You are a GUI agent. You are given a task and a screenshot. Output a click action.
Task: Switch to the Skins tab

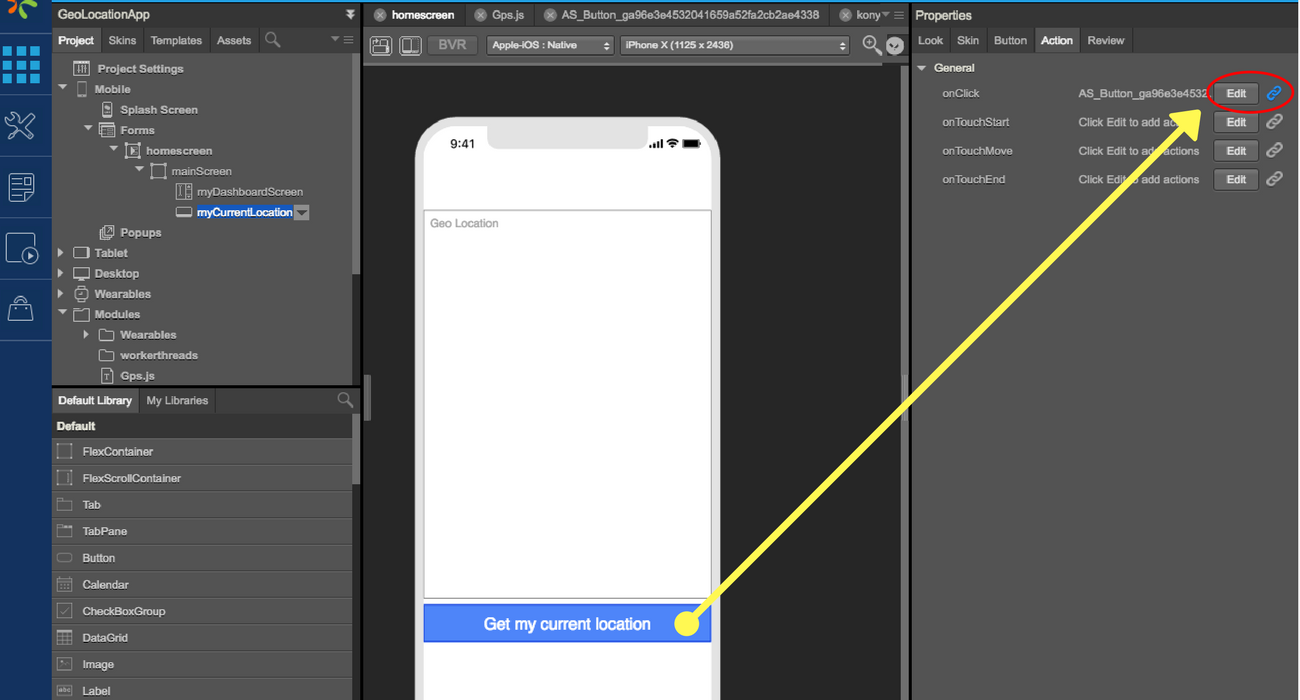click(122, 40)
